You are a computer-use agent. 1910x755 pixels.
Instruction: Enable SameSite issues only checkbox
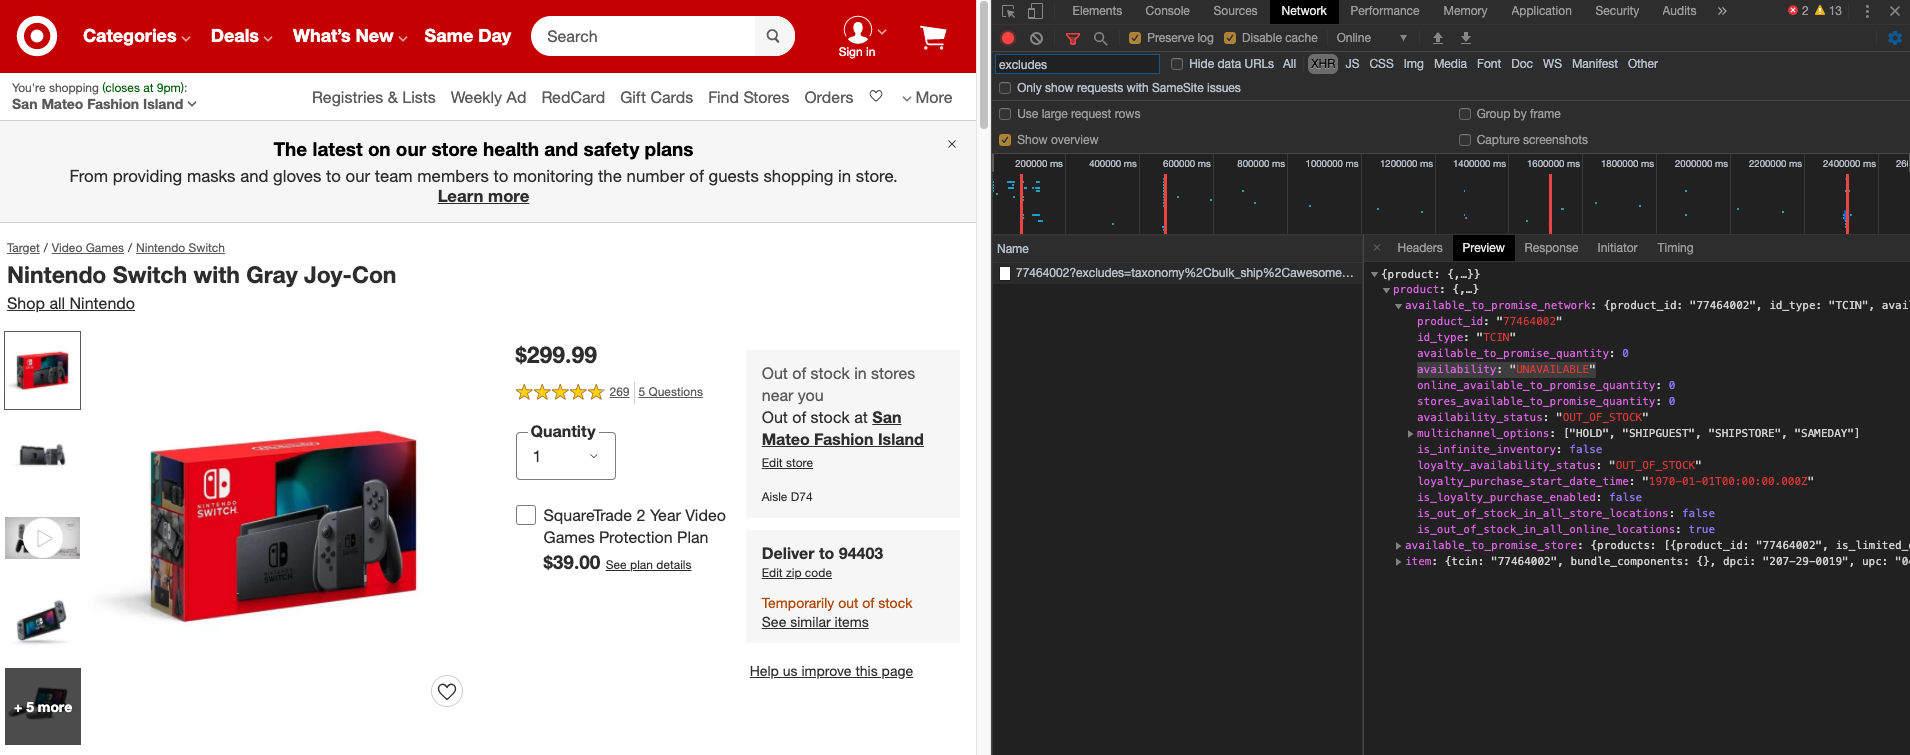[1005, 88]
